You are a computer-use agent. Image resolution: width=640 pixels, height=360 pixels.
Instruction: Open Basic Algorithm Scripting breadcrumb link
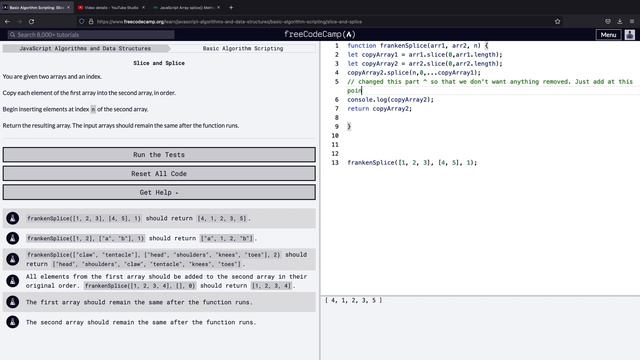243,48
